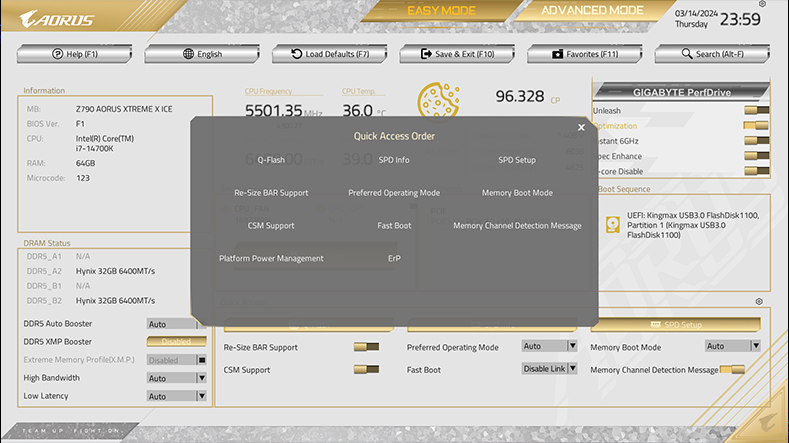
Task: Open Search (Alt-F)
Action: point(712,54)
